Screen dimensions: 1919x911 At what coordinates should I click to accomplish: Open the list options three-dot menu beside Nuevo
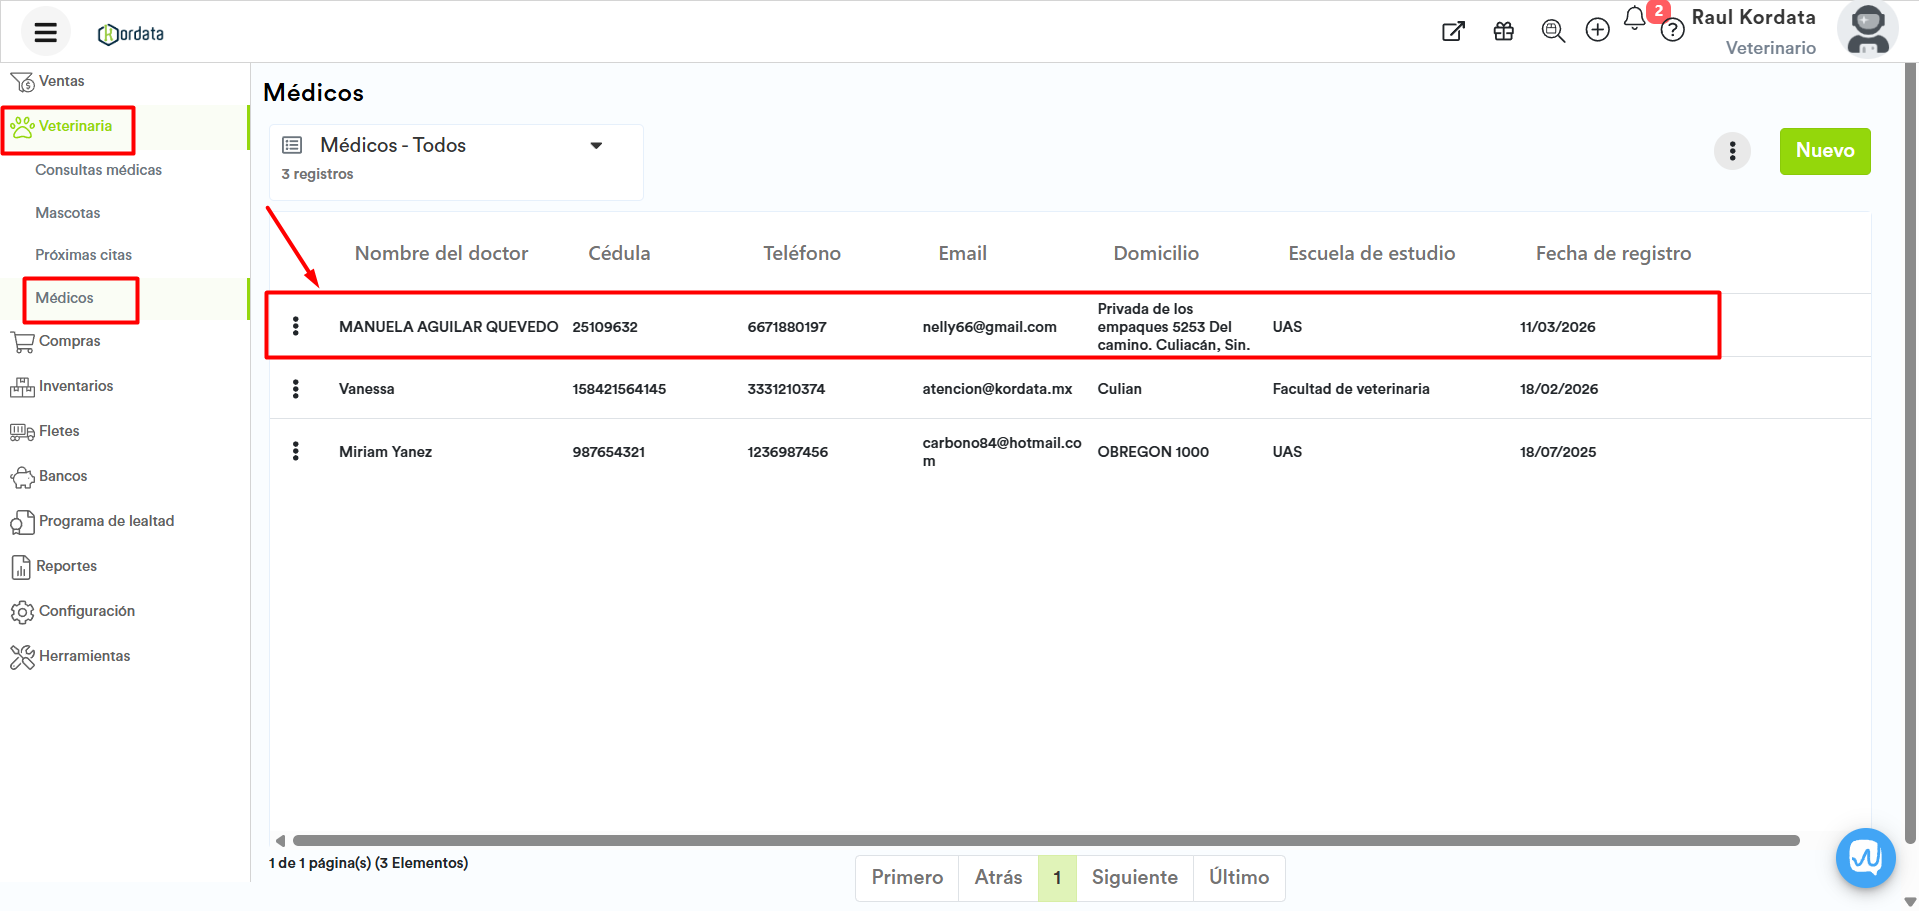pos(1732,152)
